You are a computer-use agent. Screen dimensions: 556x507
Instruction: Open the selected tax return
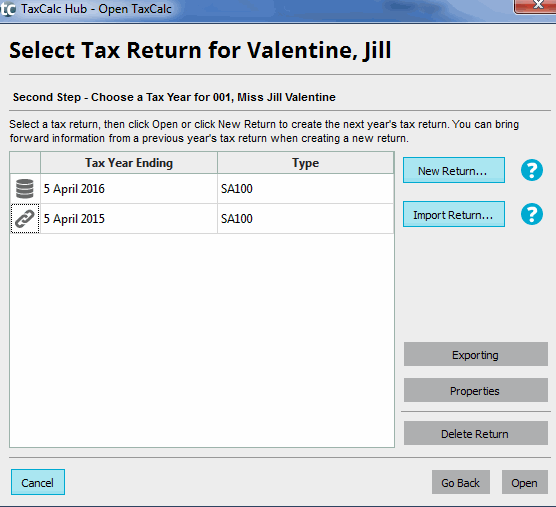(x=524, y=482)
